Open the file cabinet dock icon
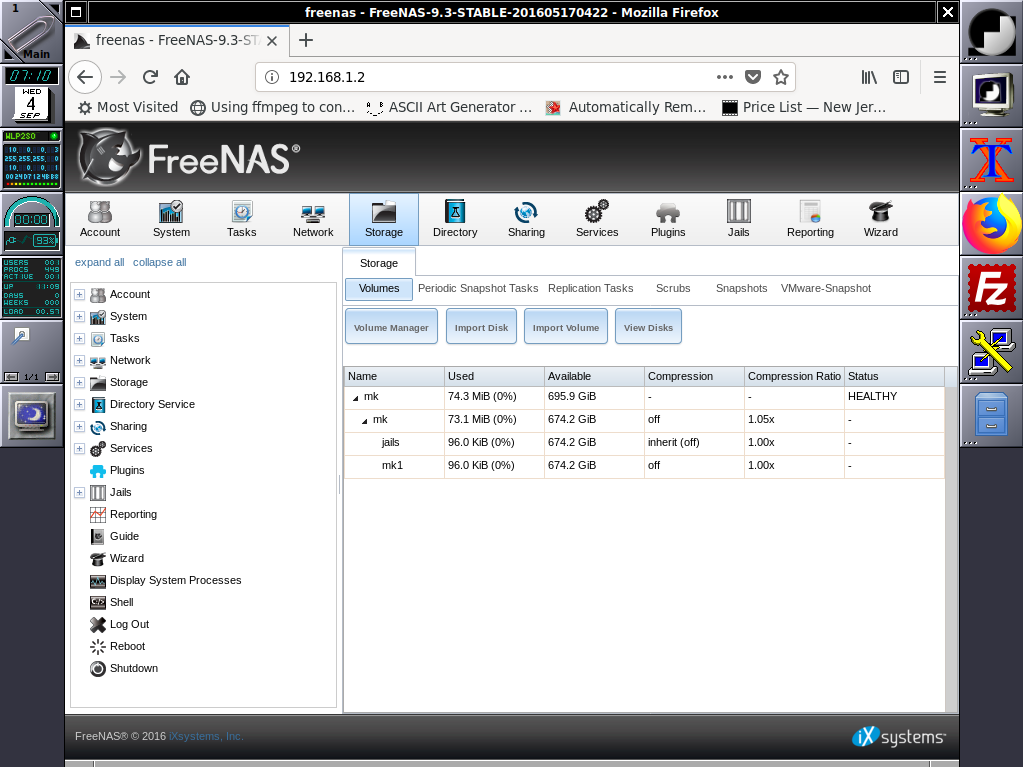 (x=991, y=414)
